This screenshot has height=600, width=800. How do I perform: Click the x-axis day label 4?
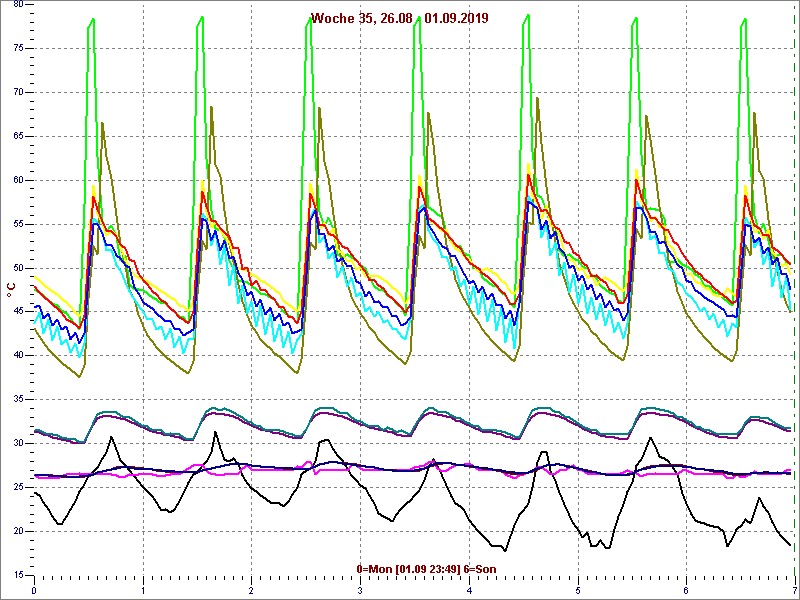click(x=469, y=591)
